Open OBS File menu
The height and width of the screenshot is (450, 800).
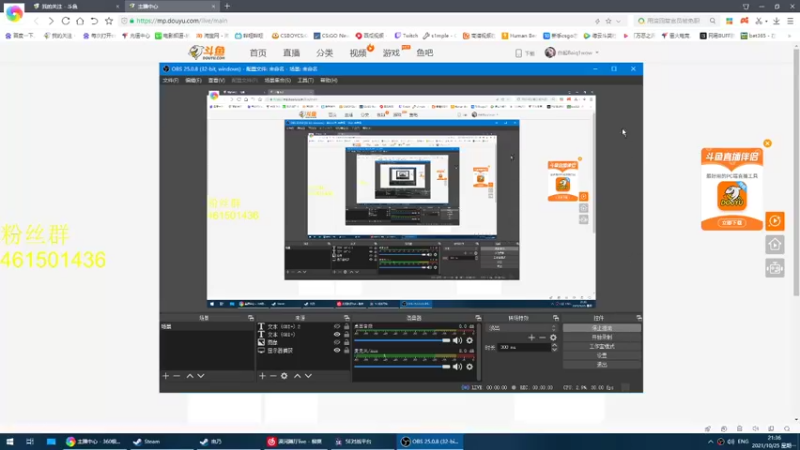pos(170,81)
